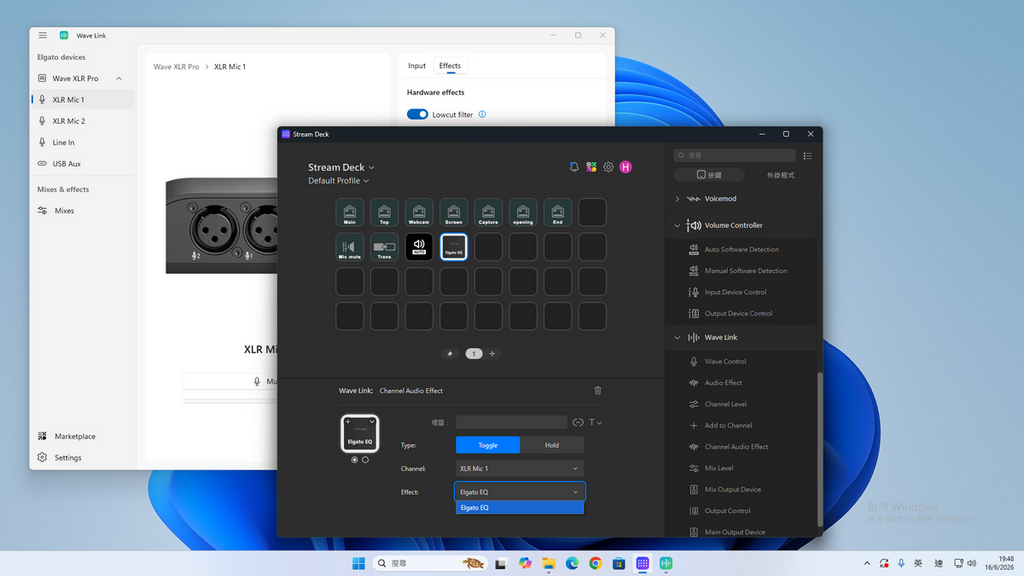Open Google Chrome from taskbar

596,564
